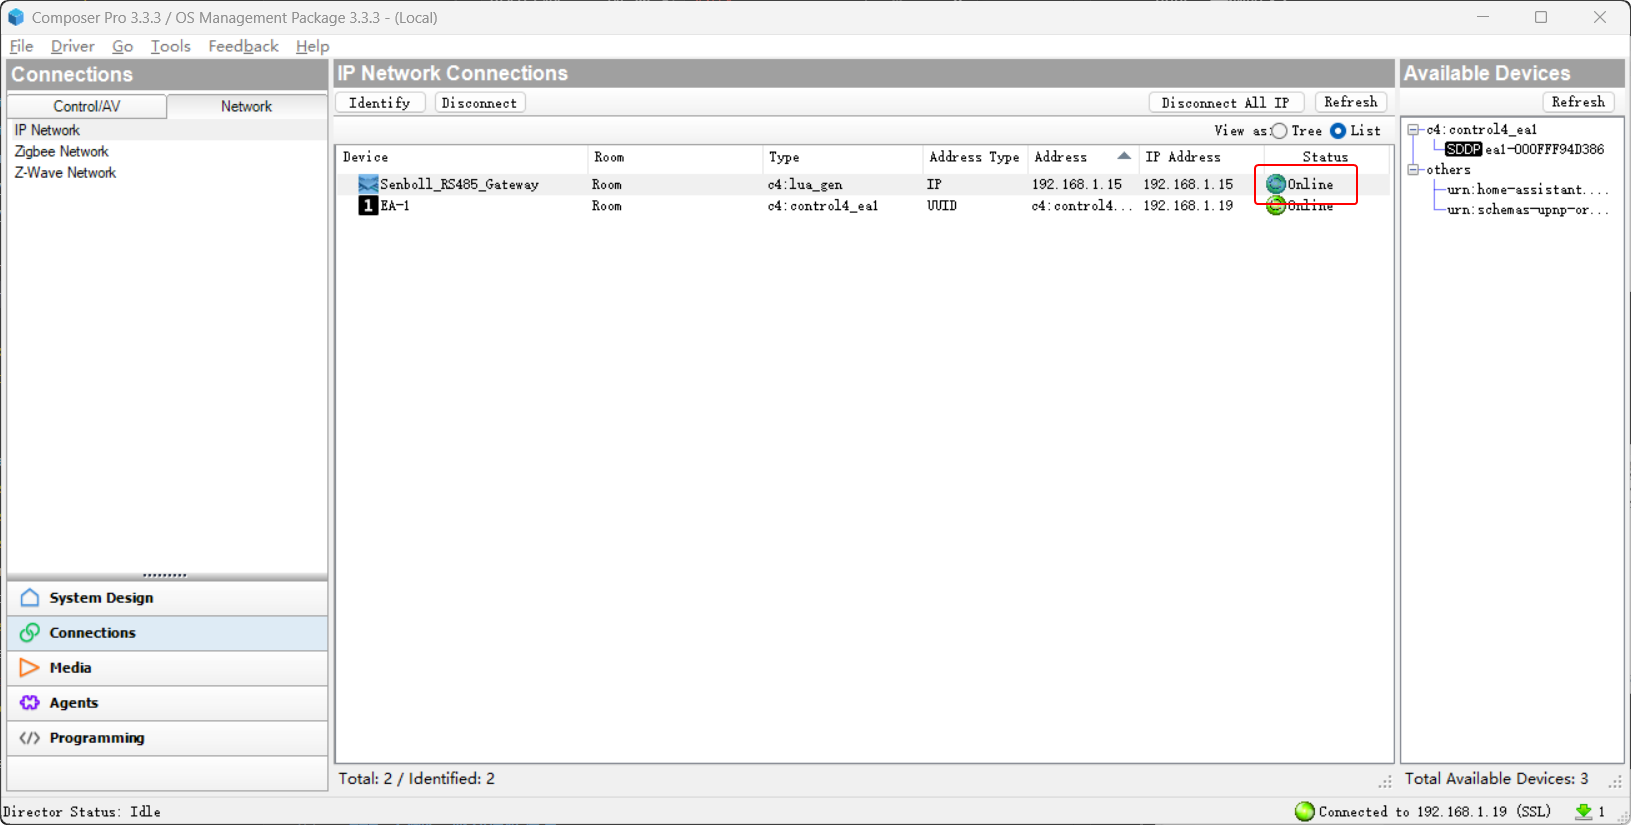Sort by the Device column header
The width and height of the screenshot is (1631, 825).
[x=461, y=157]
